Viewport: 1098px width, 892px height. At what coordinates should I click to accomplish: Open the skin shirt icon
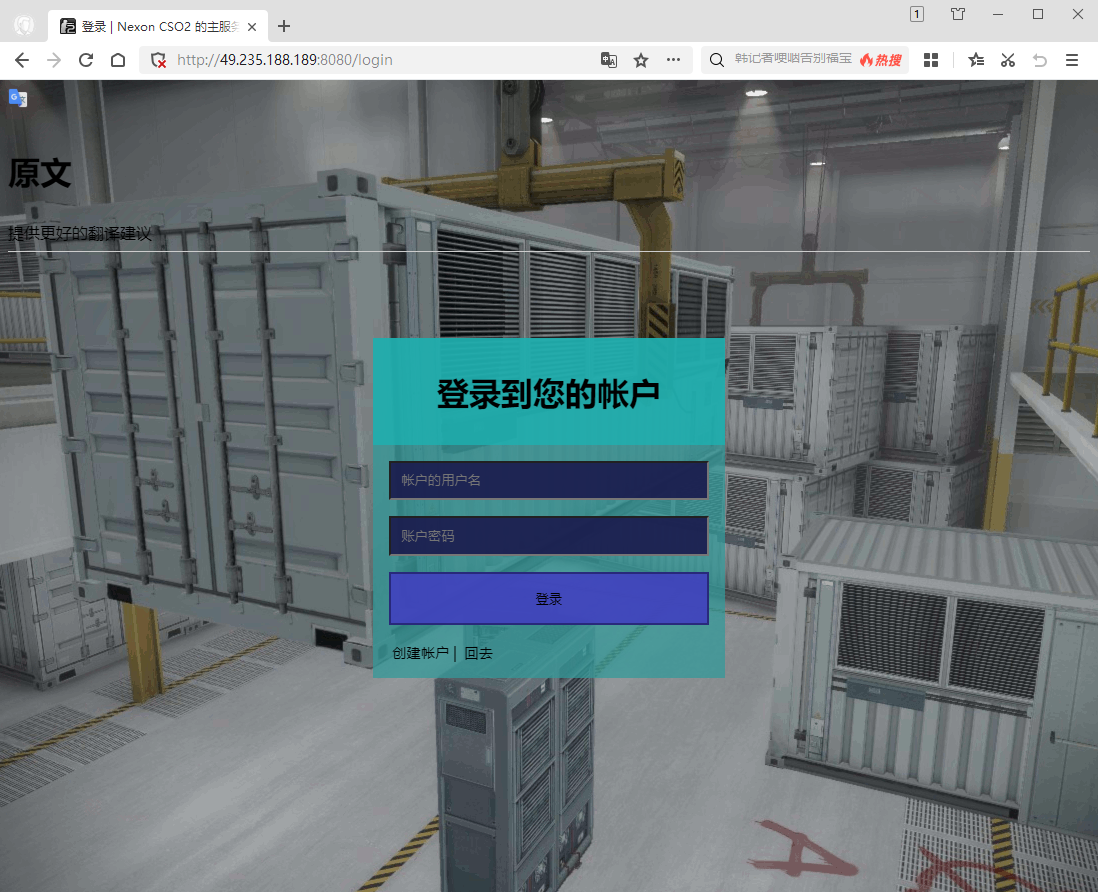[957, 14]
